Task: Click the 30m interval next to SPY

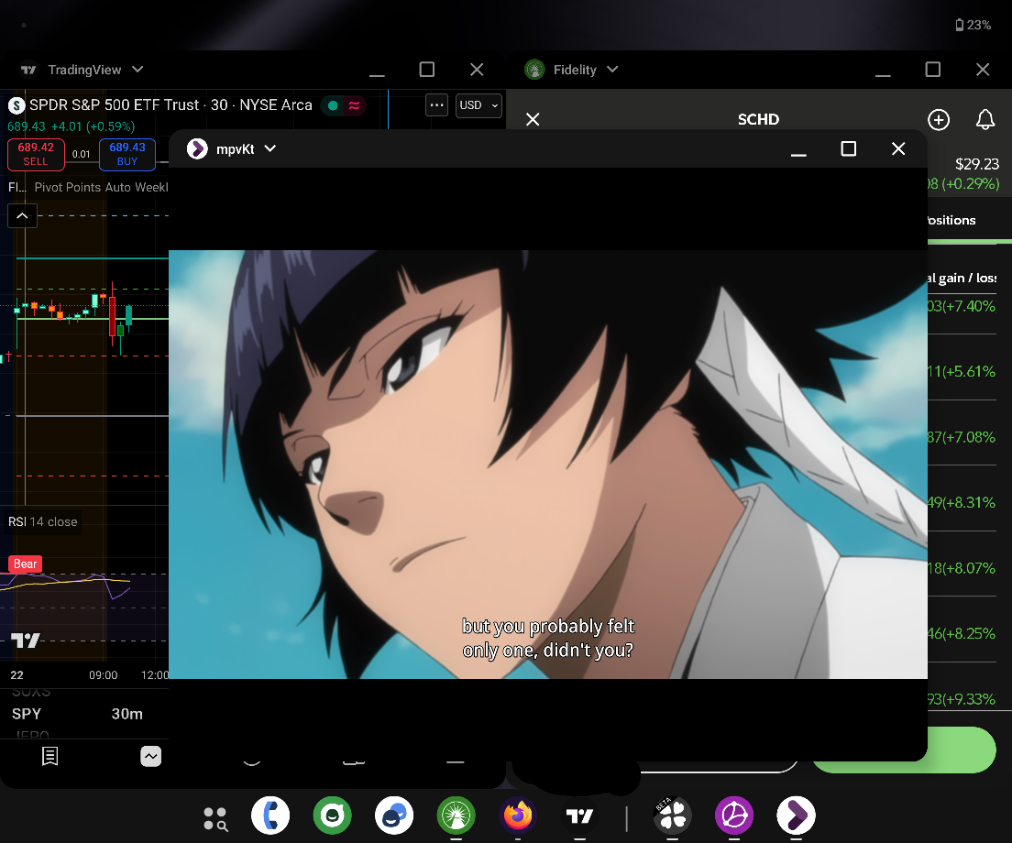Action: tap(127, 714)
